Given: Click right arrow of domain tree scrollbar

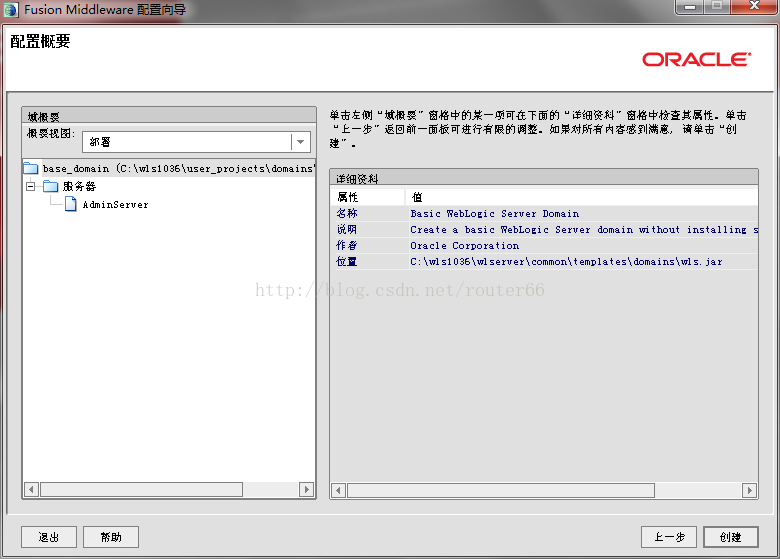Looking at the screenshot, I should click(x=306, y=489).
